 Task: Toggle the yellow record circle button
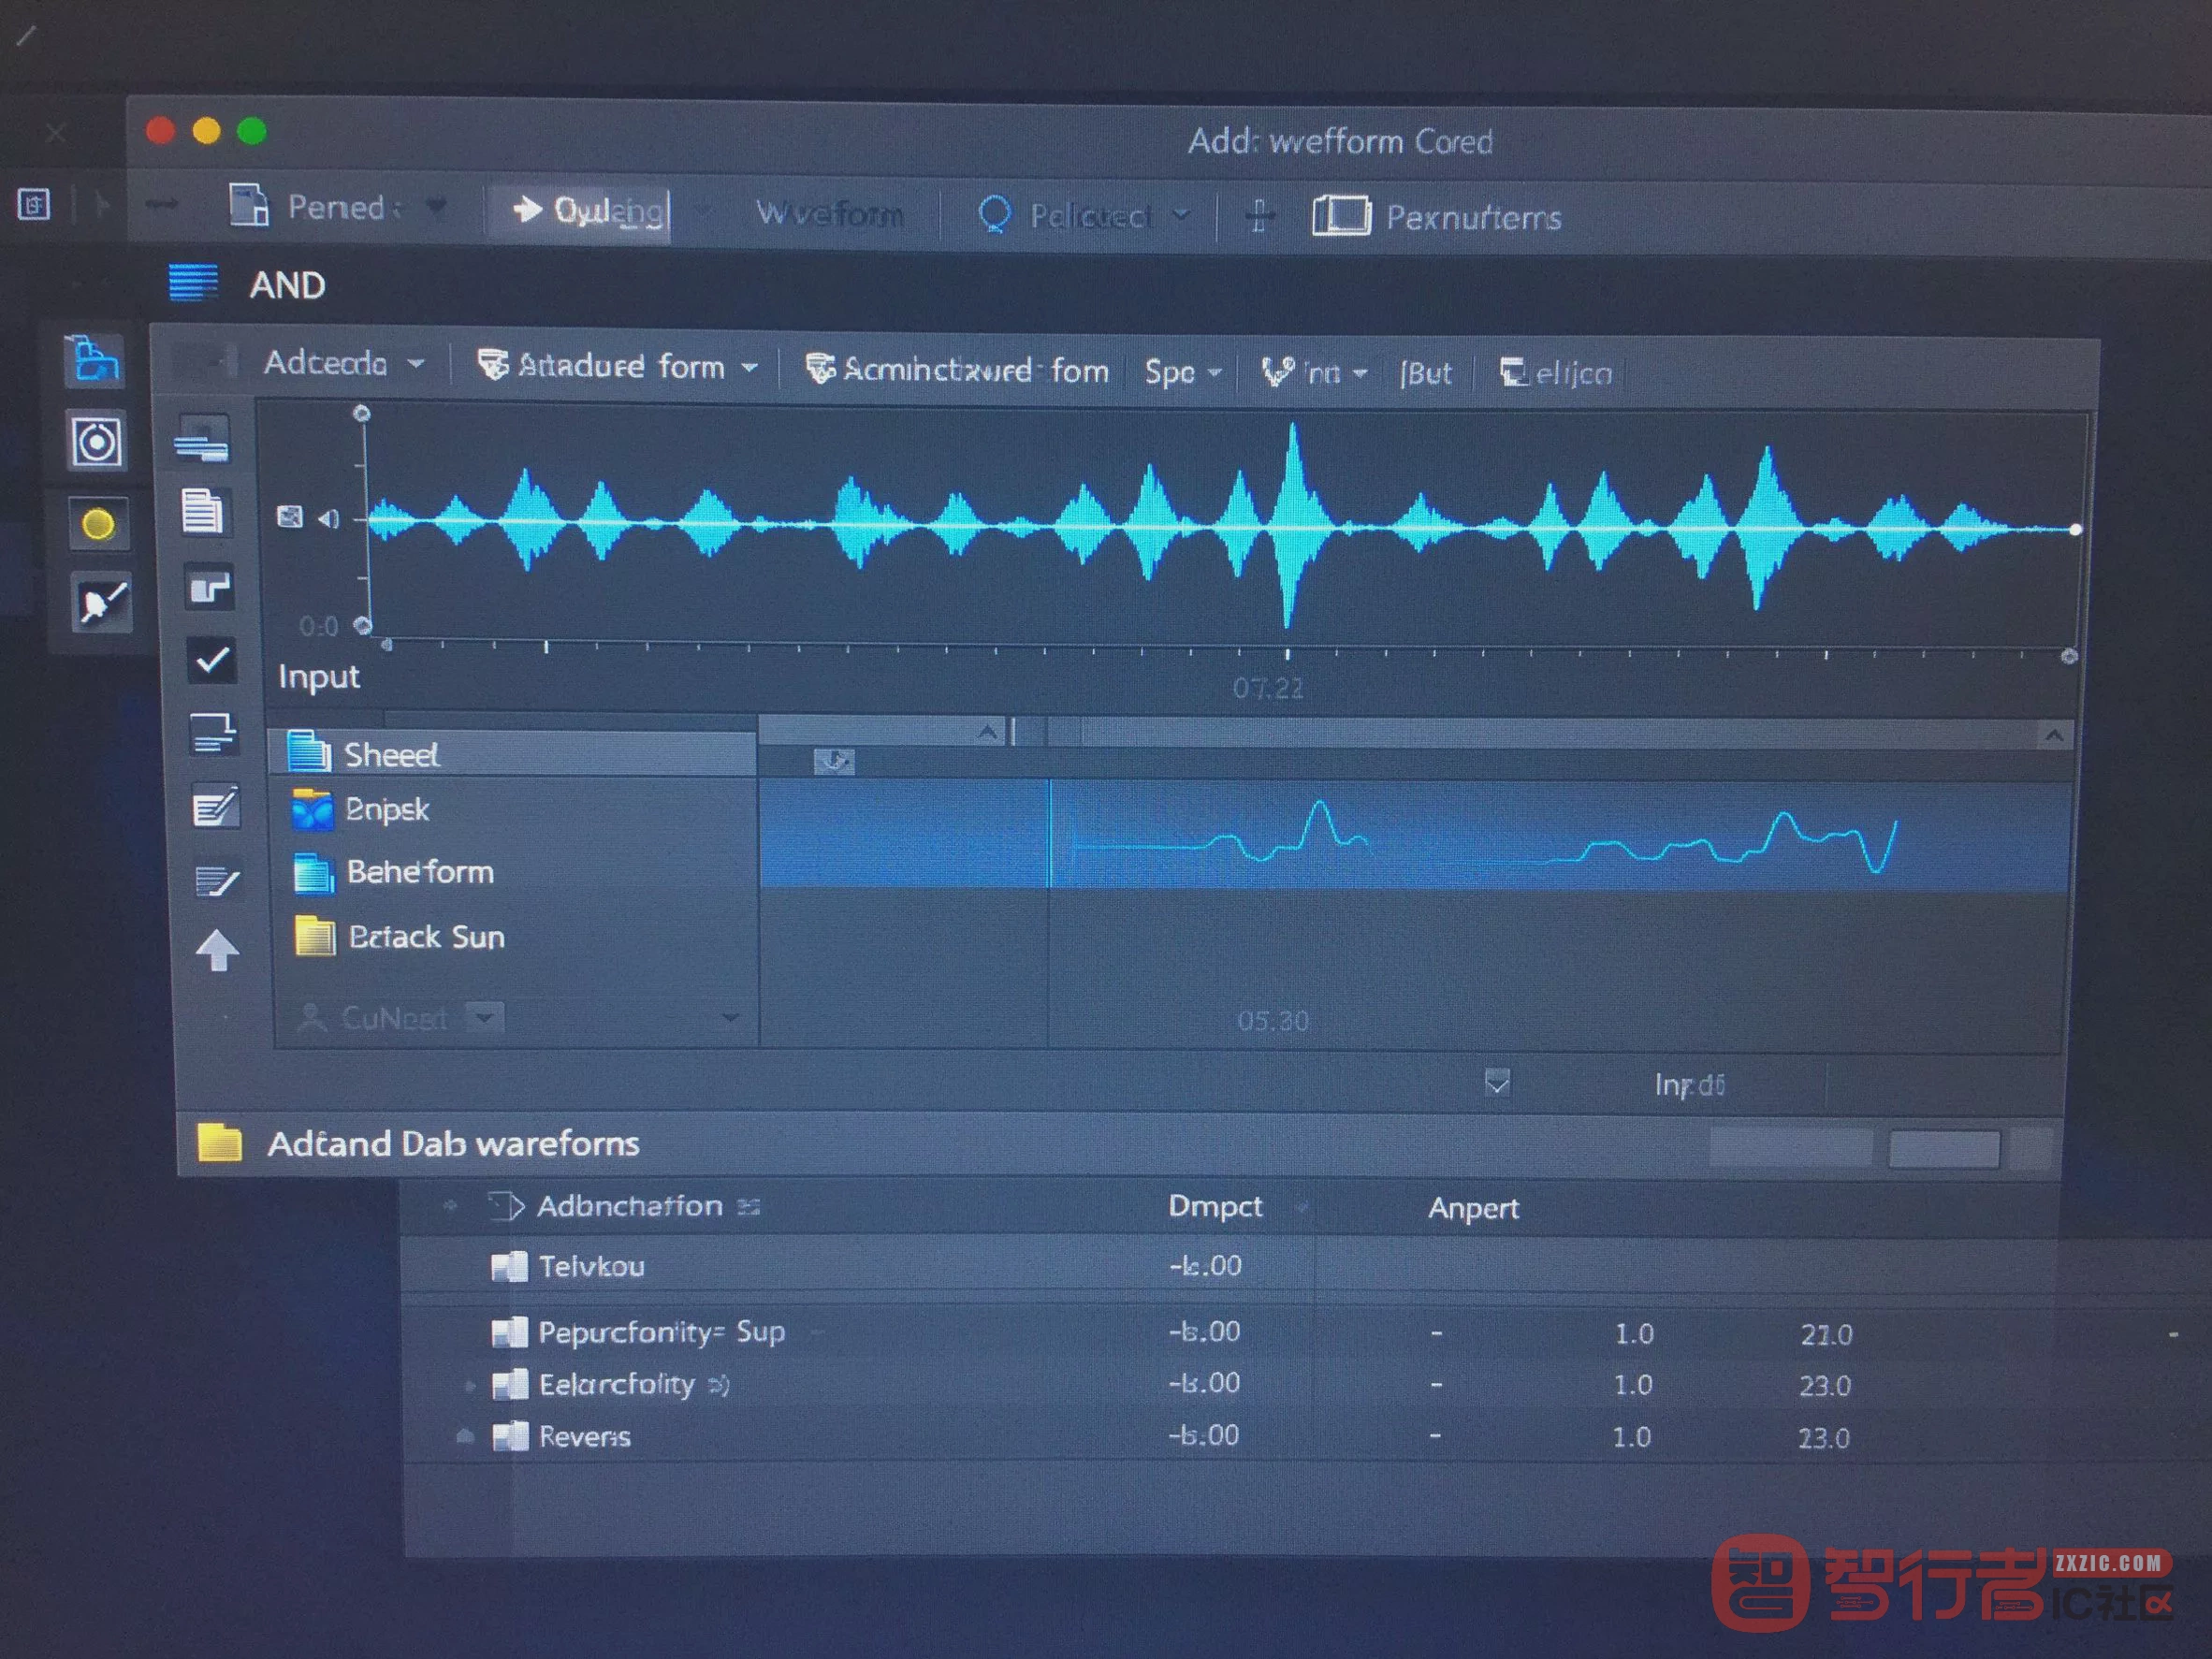[98, 524]
